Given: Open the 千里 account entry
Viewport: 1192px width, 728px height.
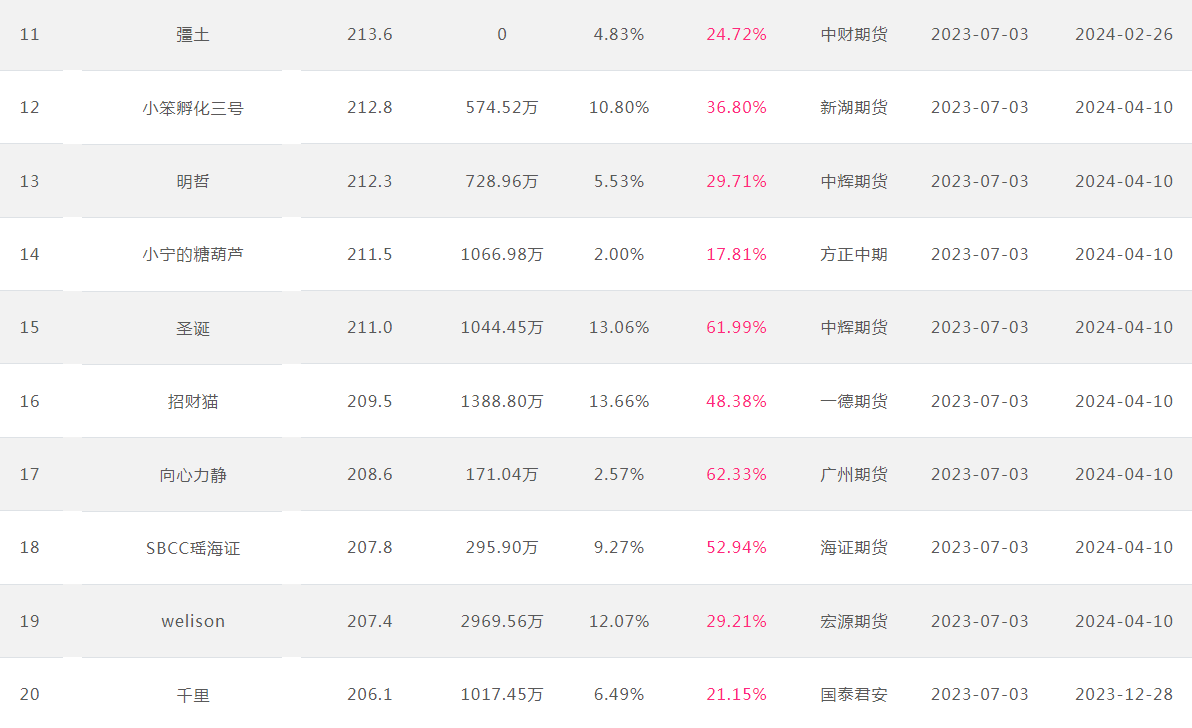Looking at the screenshot, I should 193,695.
